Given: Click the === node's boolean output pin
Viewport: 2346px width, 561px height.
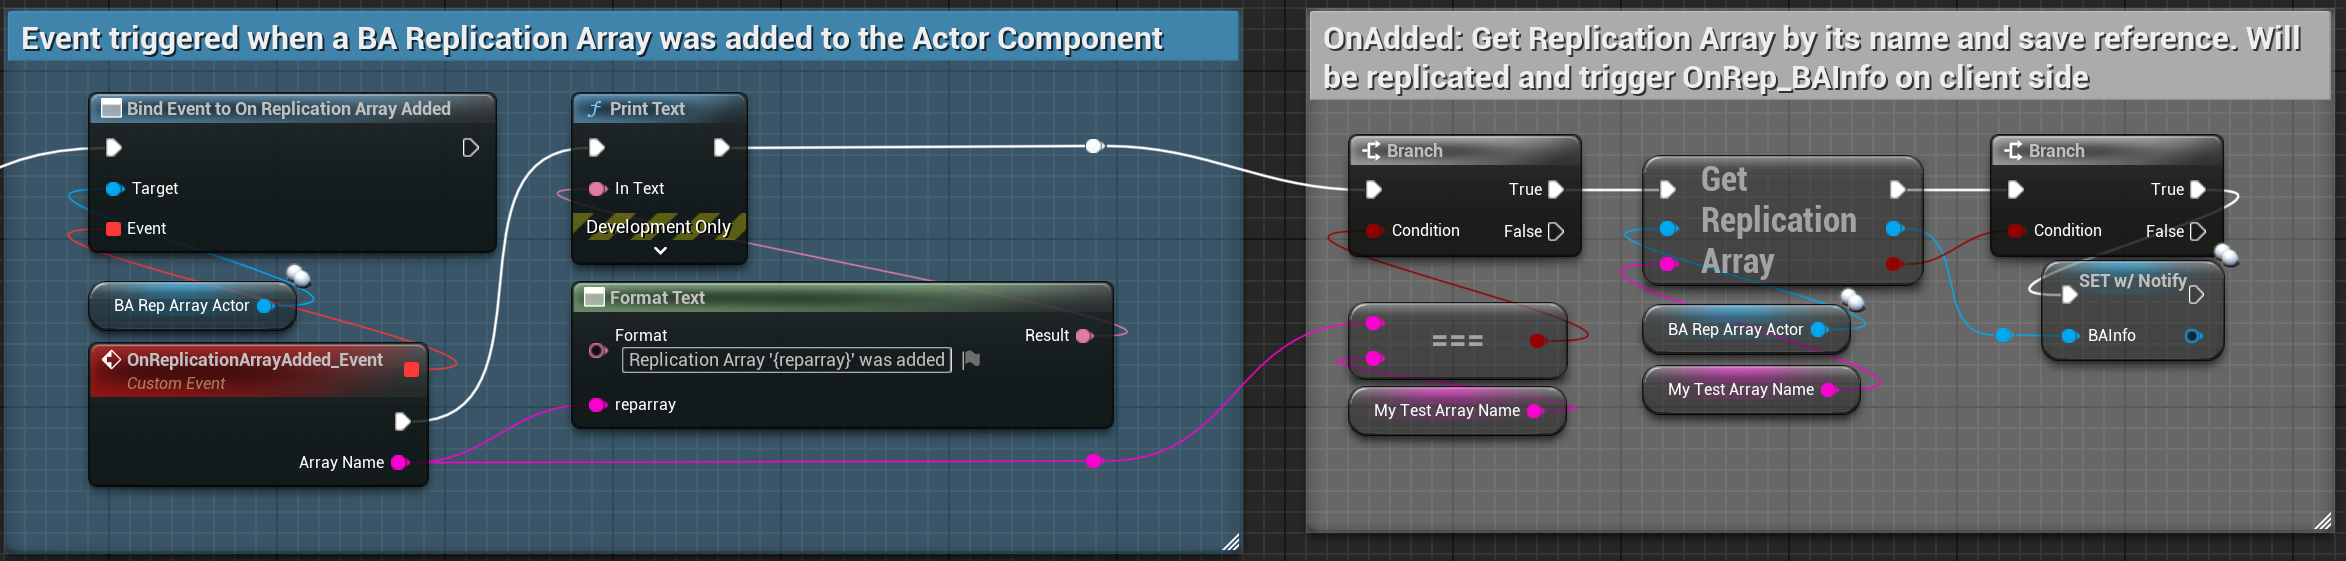Looking at the screenshot, I should pyautogui.click(x=1538, y=341).
